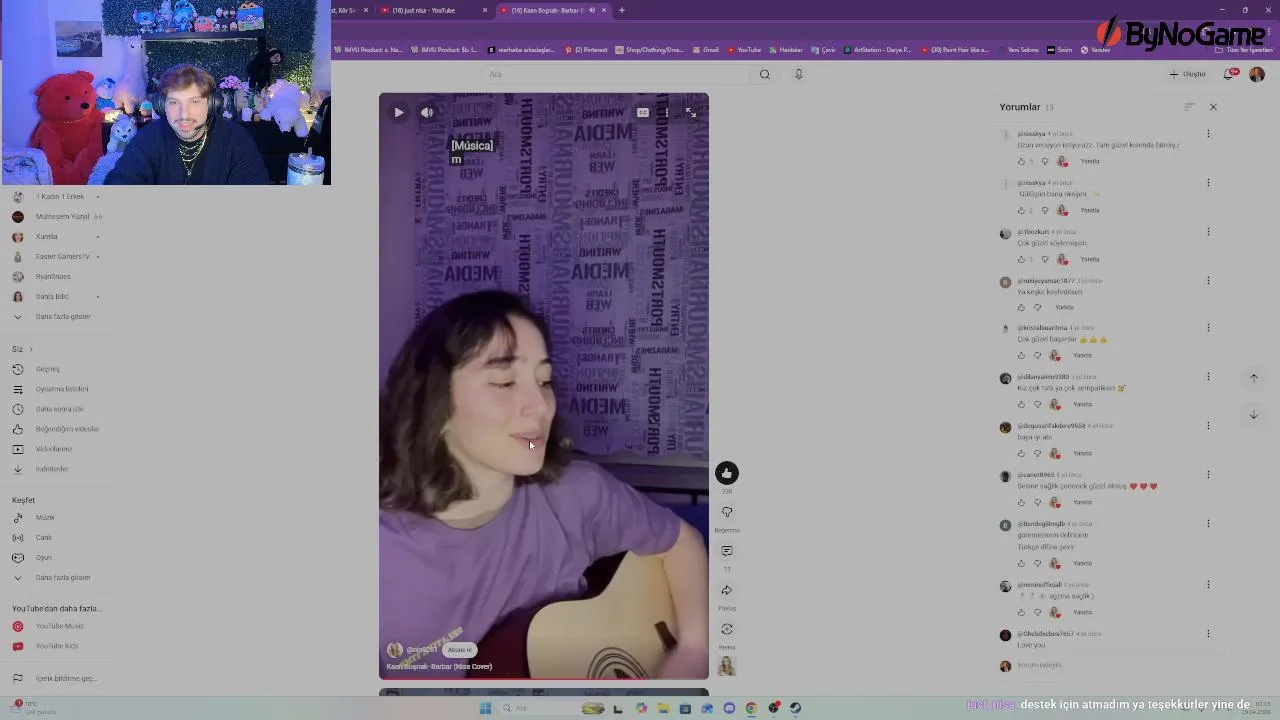Screen dimensions: 1280x720
Task: Open a new browser tab
Action: [621, 10]
